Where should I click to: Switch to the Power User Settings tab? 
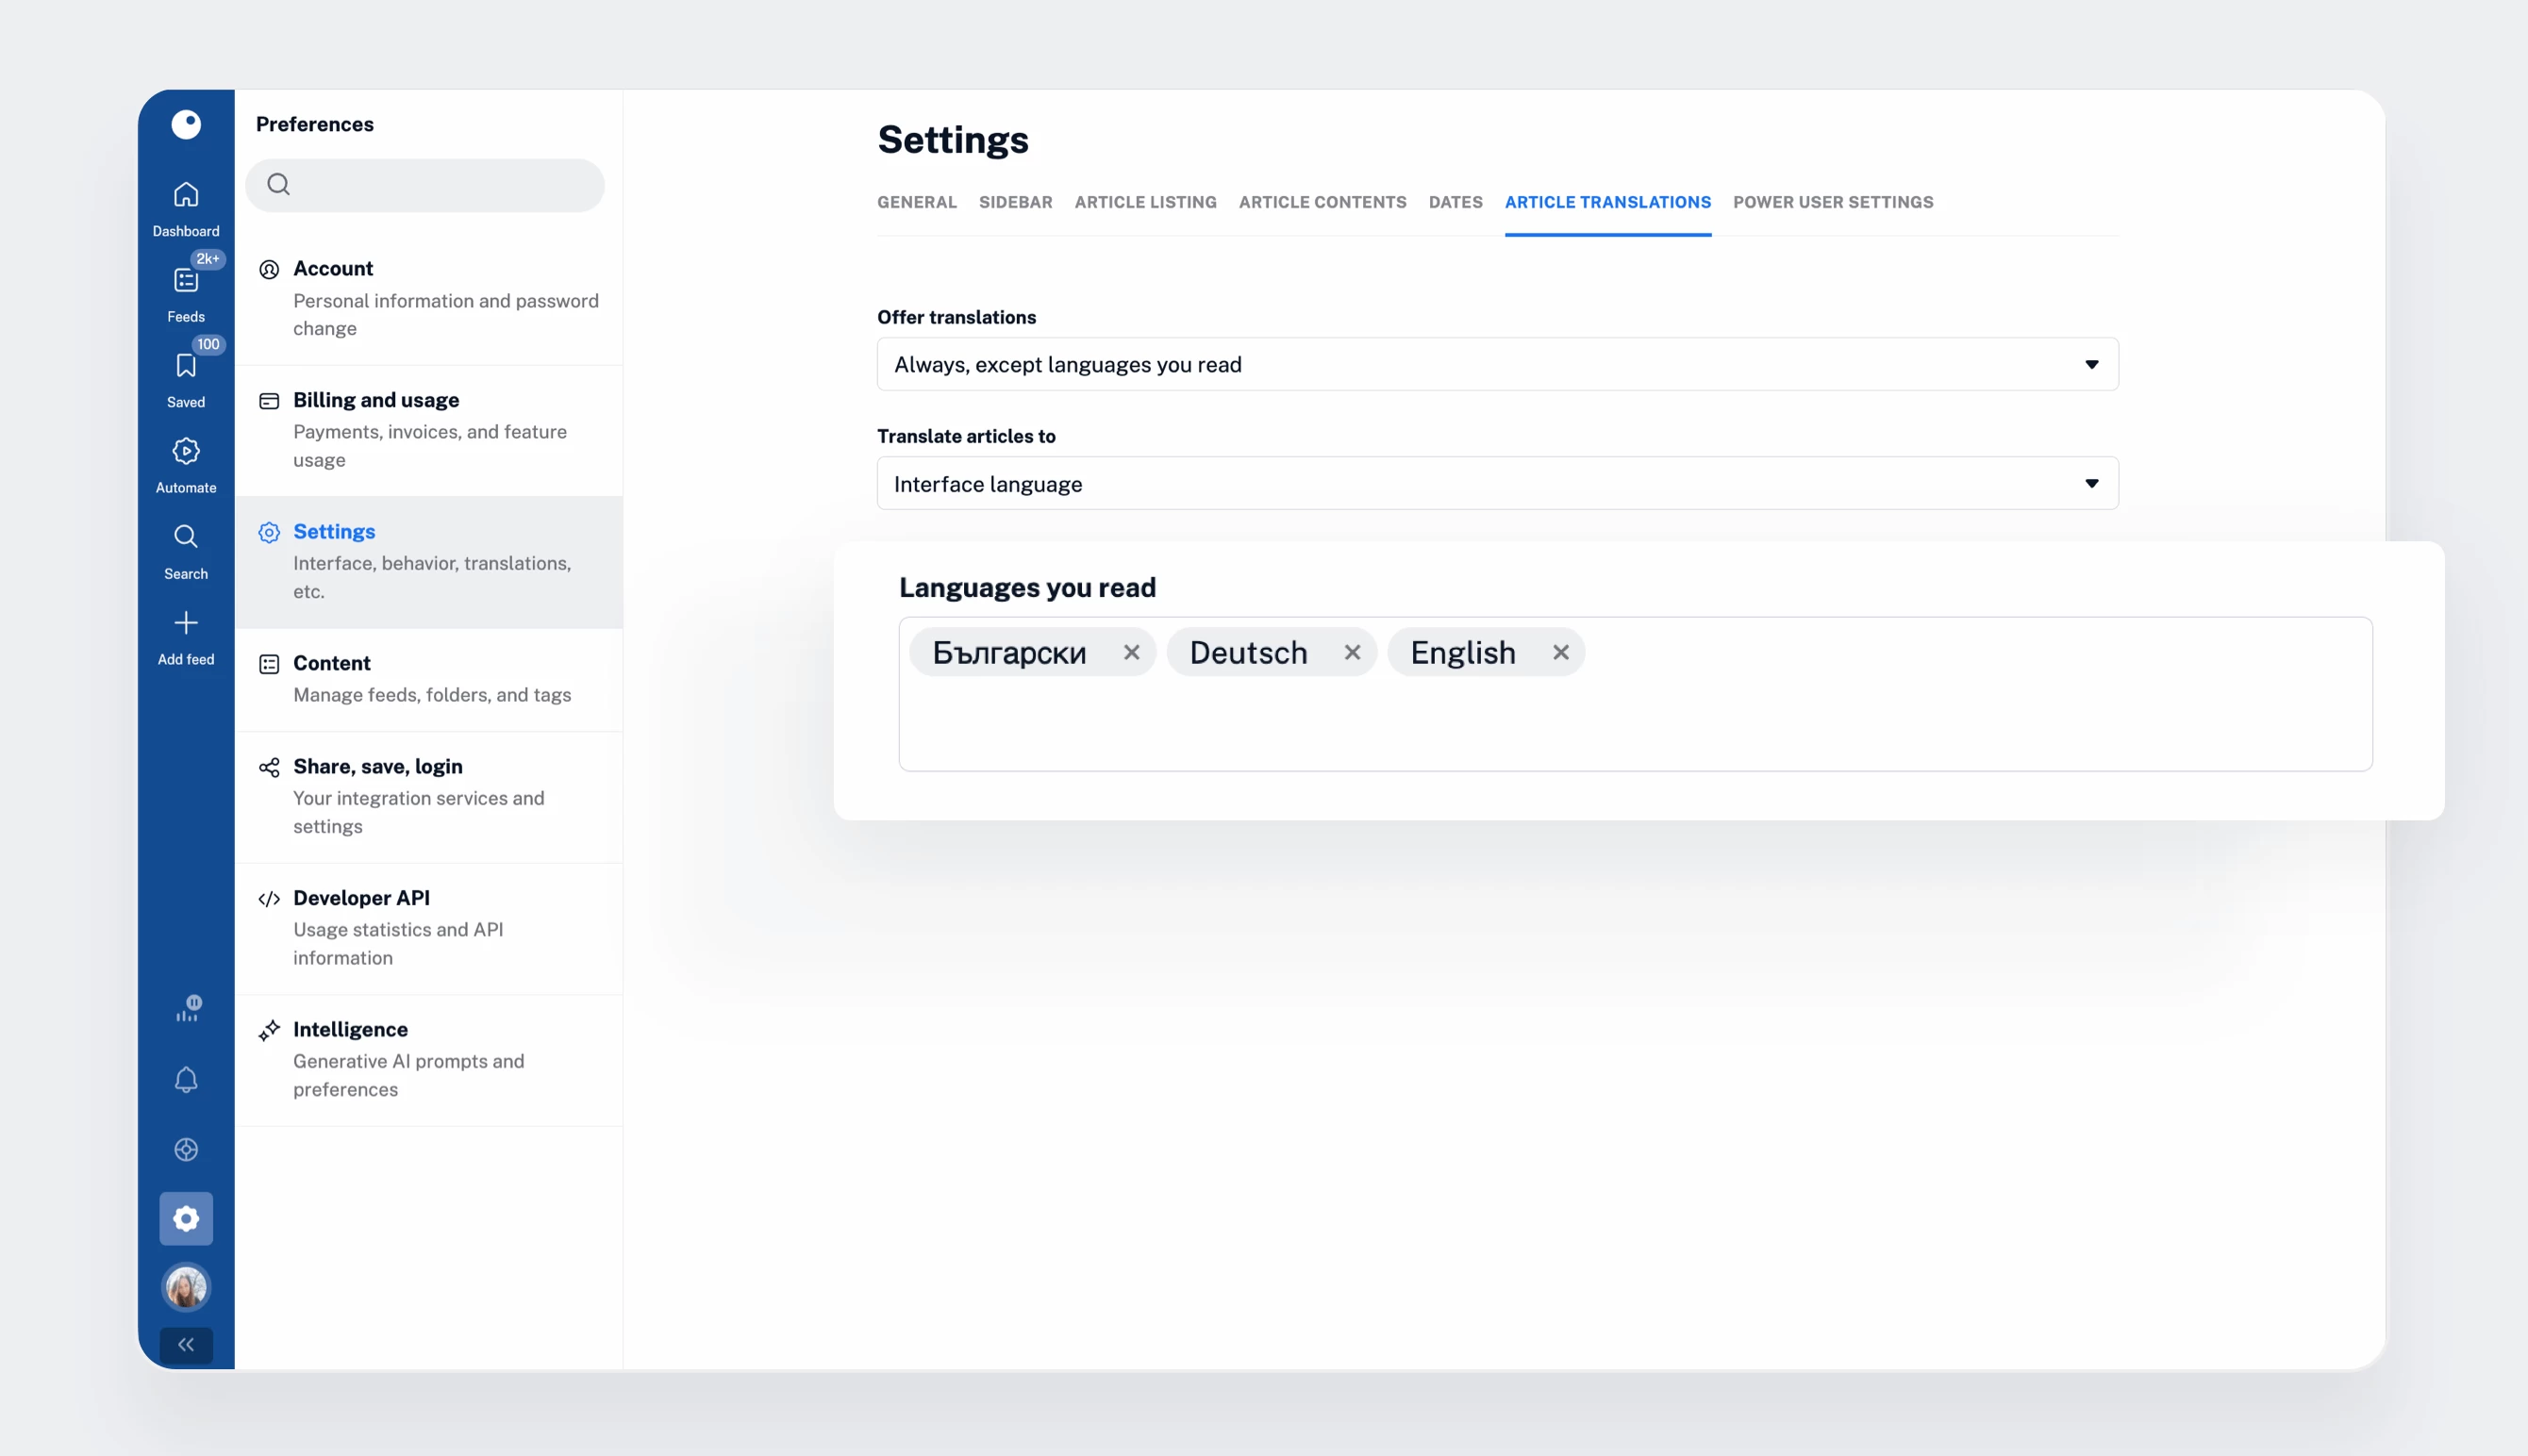[x=1832, y=202]
